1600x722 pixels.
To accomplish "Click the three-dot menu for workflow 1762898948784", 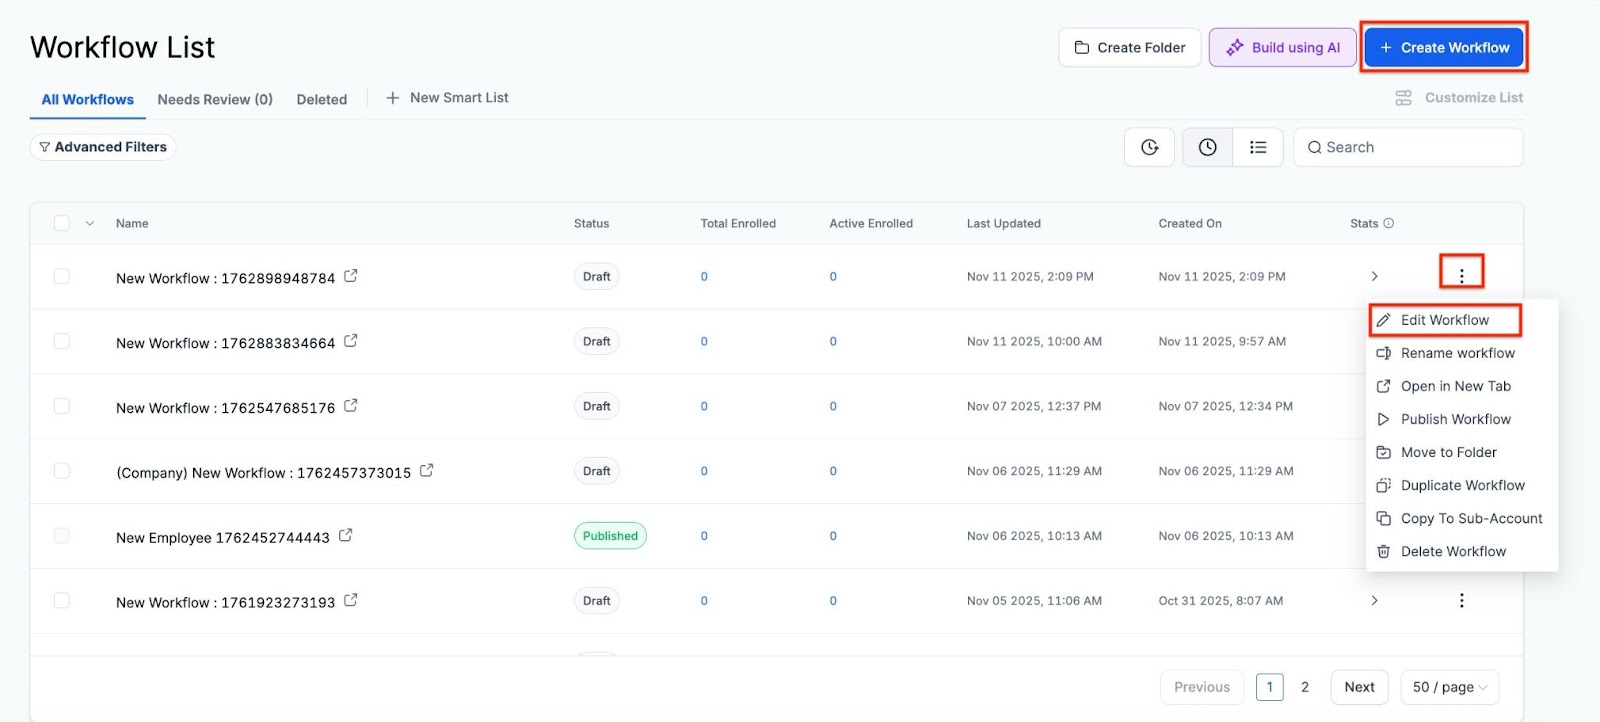I will (x=1461, y=276).
